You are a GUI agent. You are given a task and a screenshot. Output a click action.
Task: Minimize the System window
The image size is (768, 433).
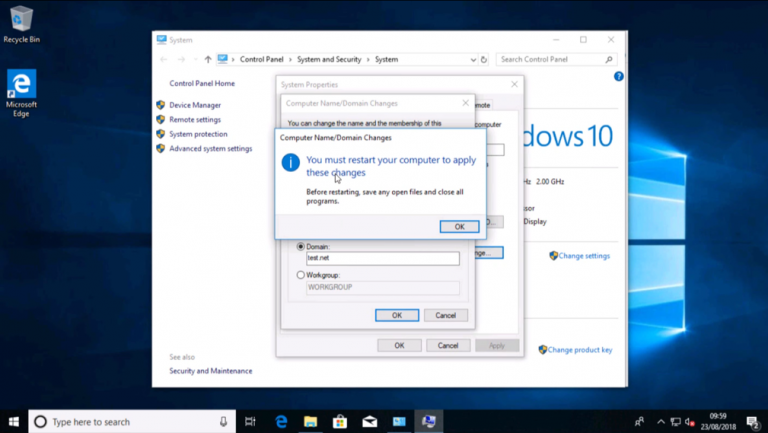pos(556,40)
